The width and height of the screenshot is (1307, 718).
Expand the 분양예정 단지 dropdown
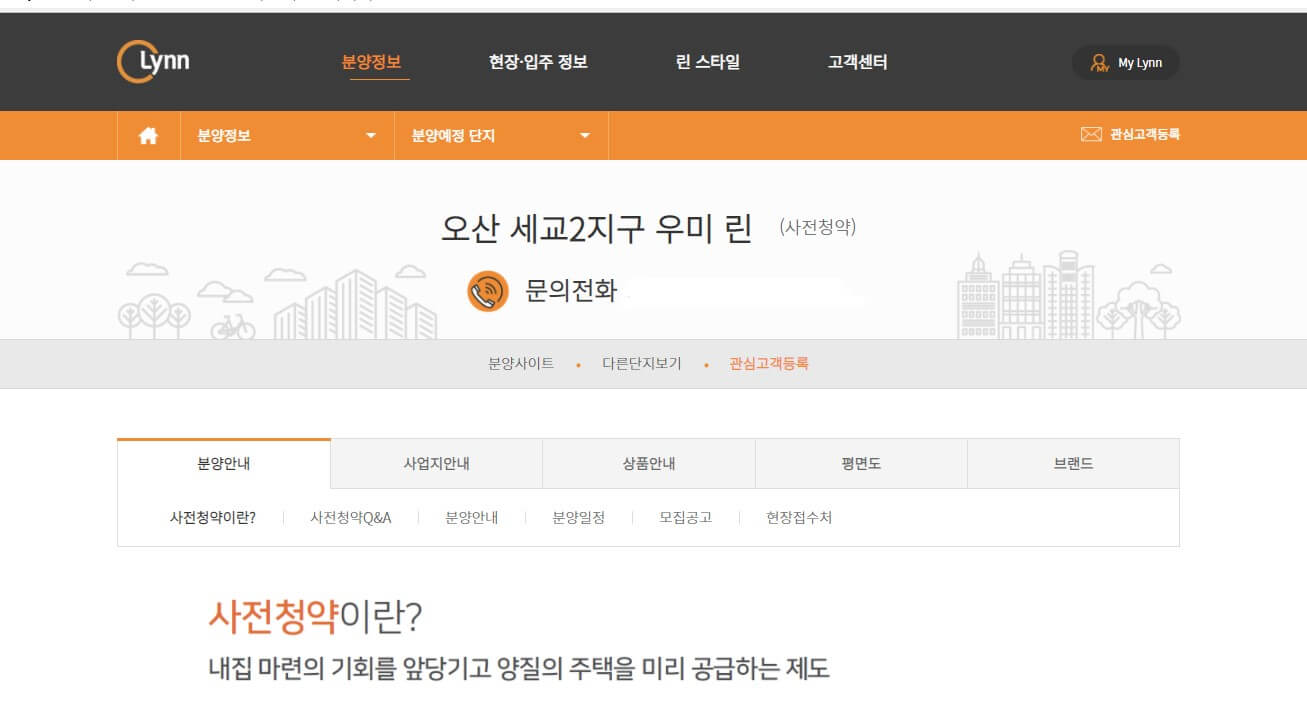coord(500,135)
